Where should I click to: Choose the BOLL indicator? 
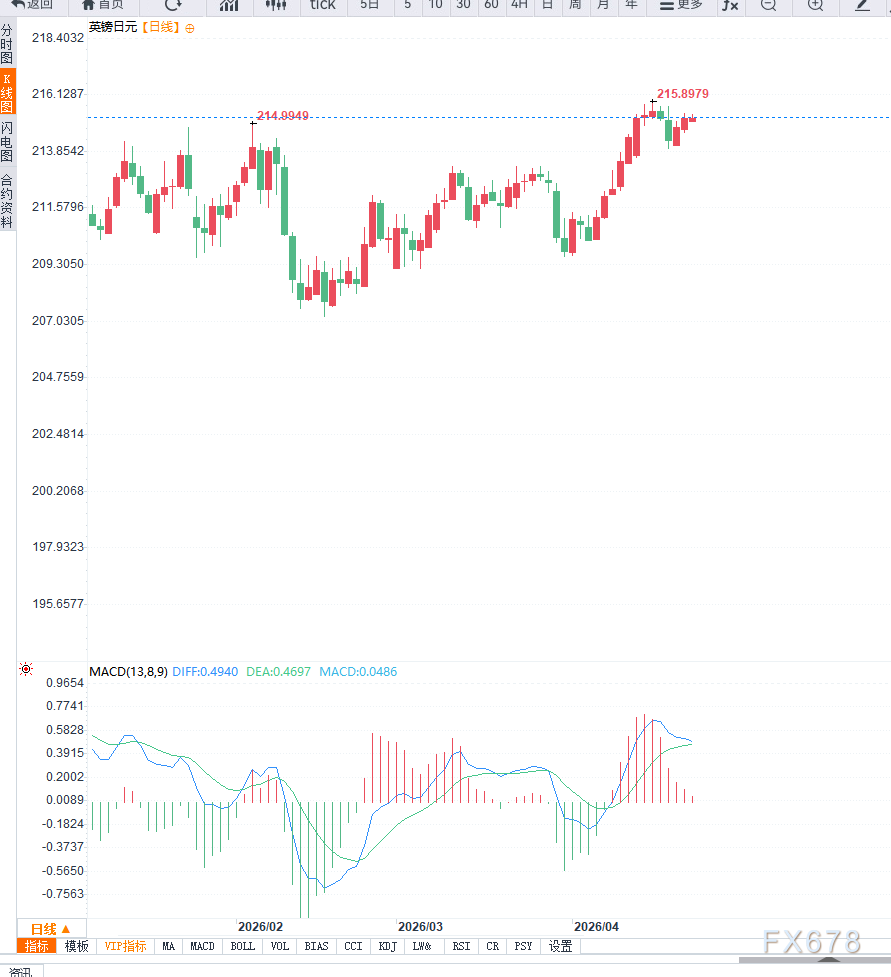point(242,946)
